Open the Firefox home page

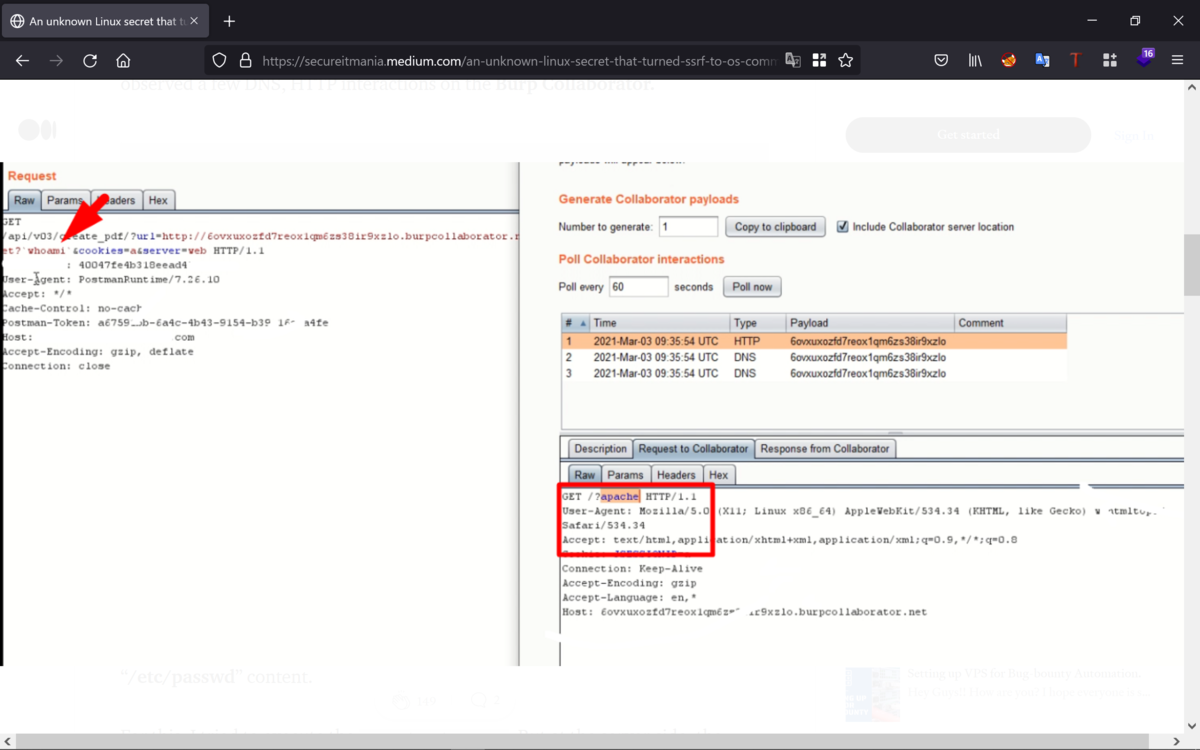coord(123,61)
